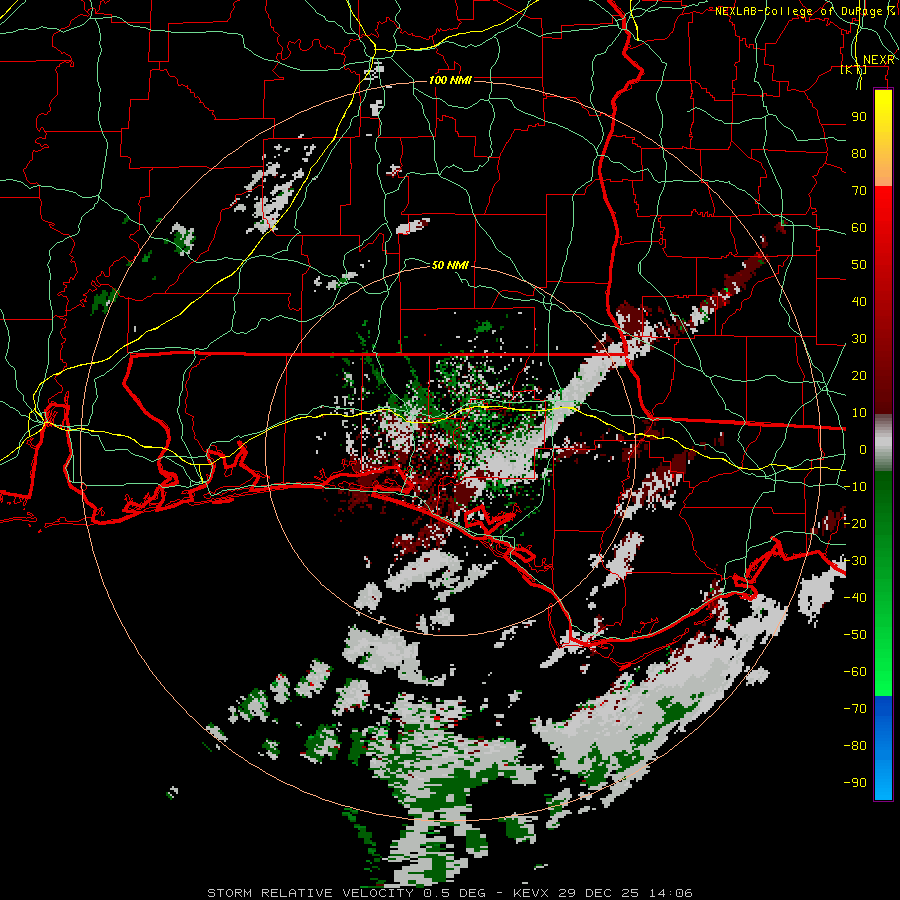Screen dimensions: 900x900
Task: Click the "0" value on velocity scale
Action: coord(863,450)
